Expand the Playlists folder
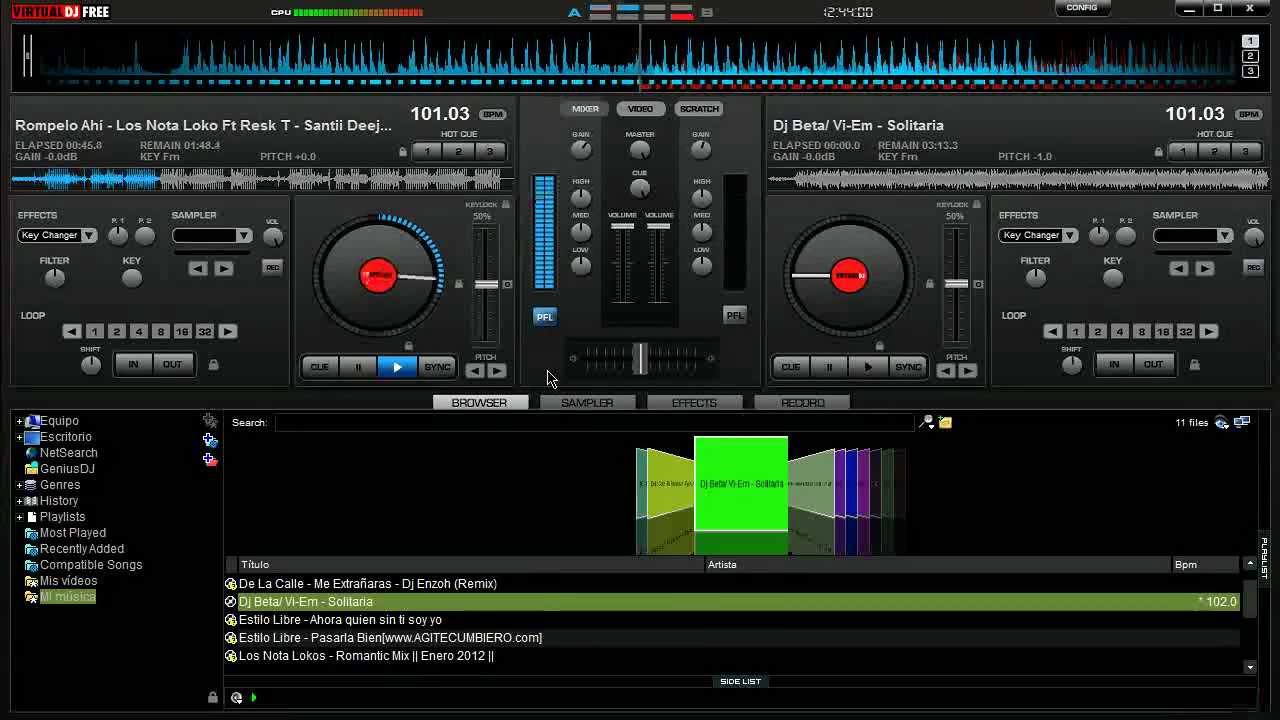This screenshot has width=1280, height=720. pyautogui.click(x=19, y=517)
